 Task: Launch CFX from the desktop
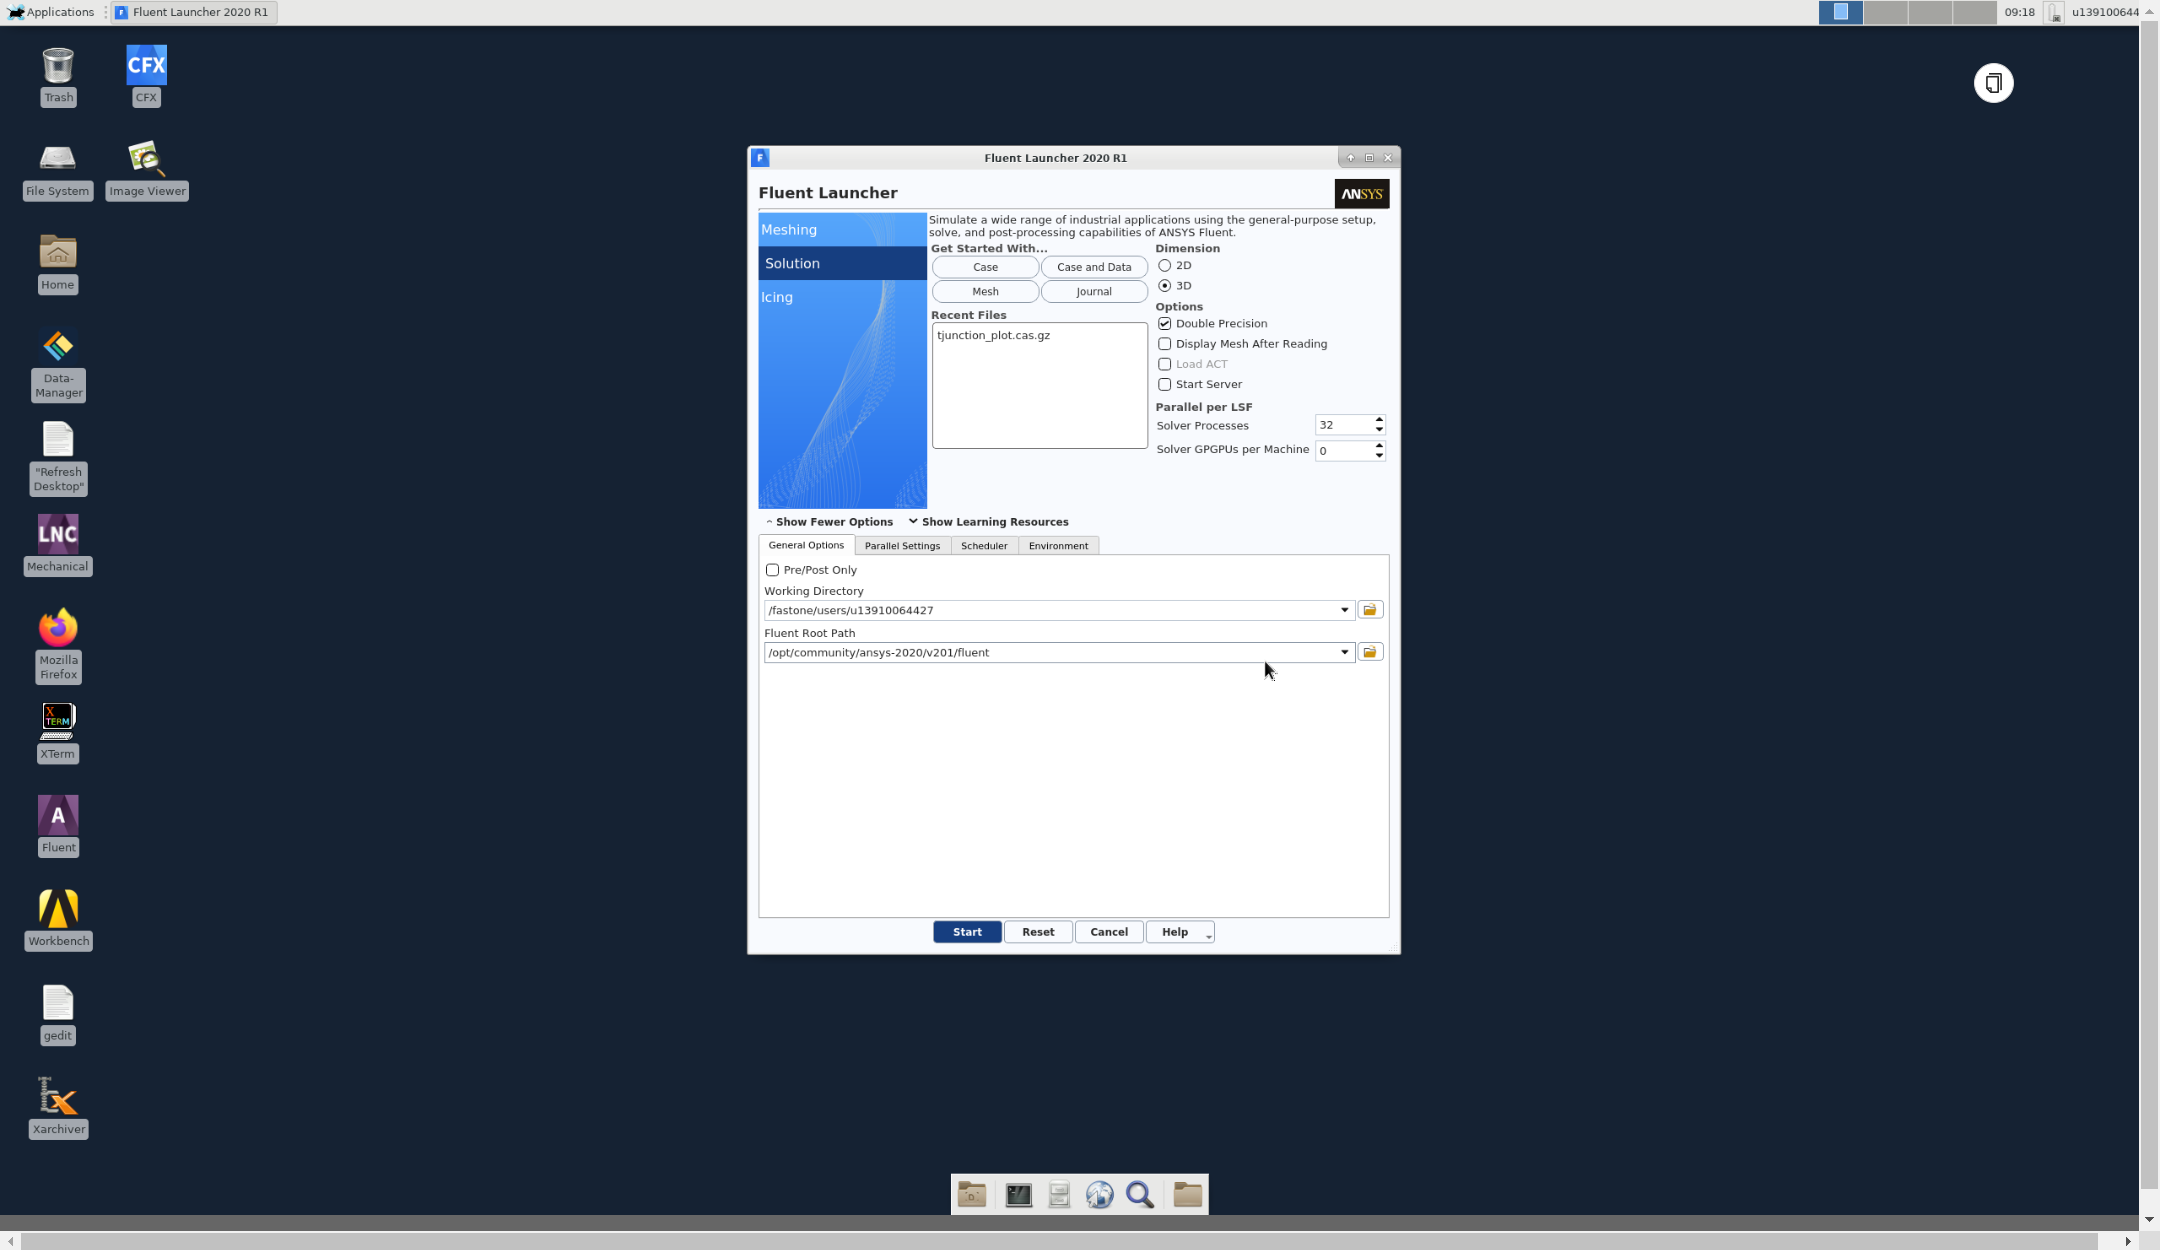click(x=146, y=75)
